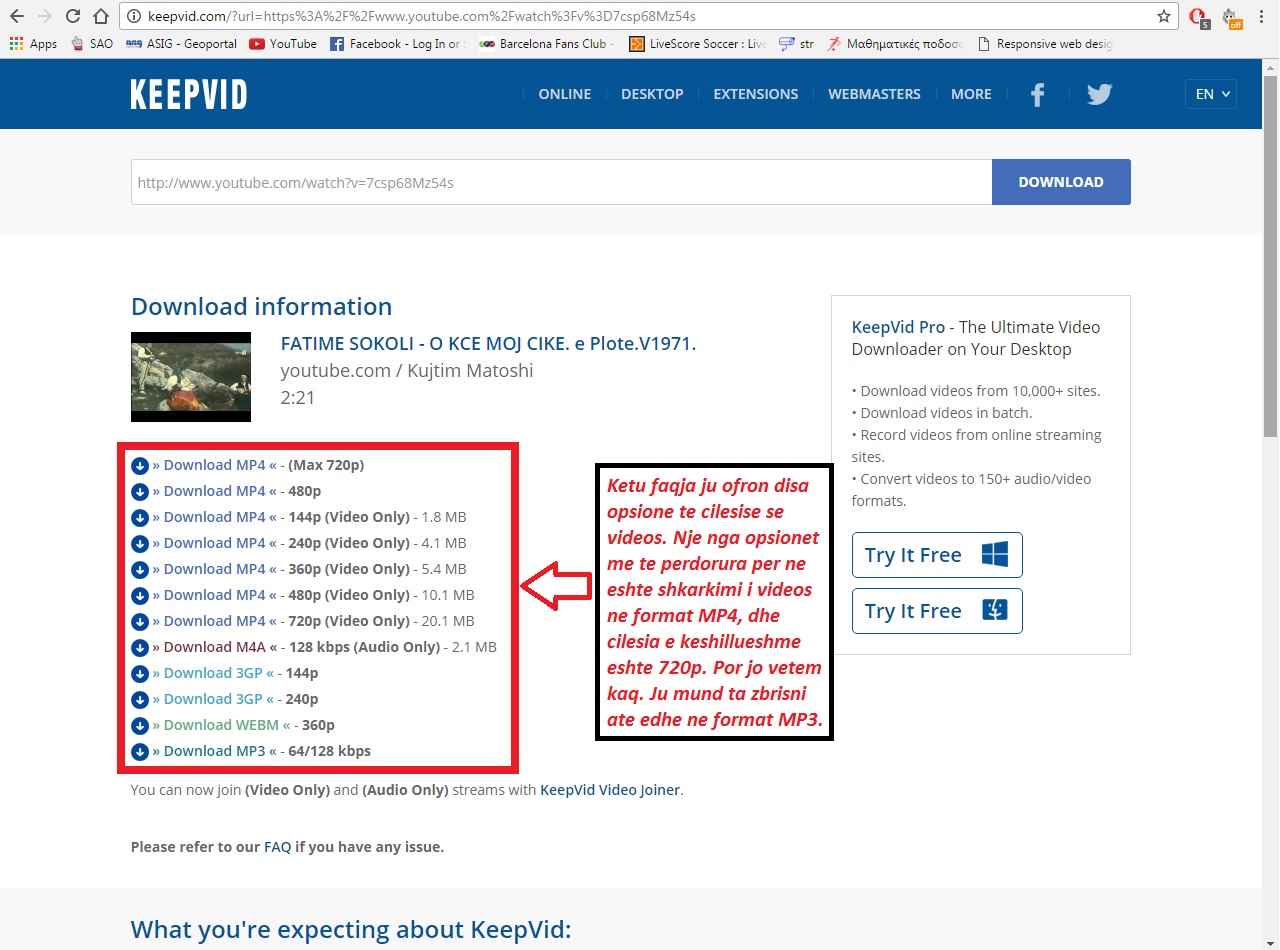
Task: Click the video thumbnail image
Action: (190, 377)
